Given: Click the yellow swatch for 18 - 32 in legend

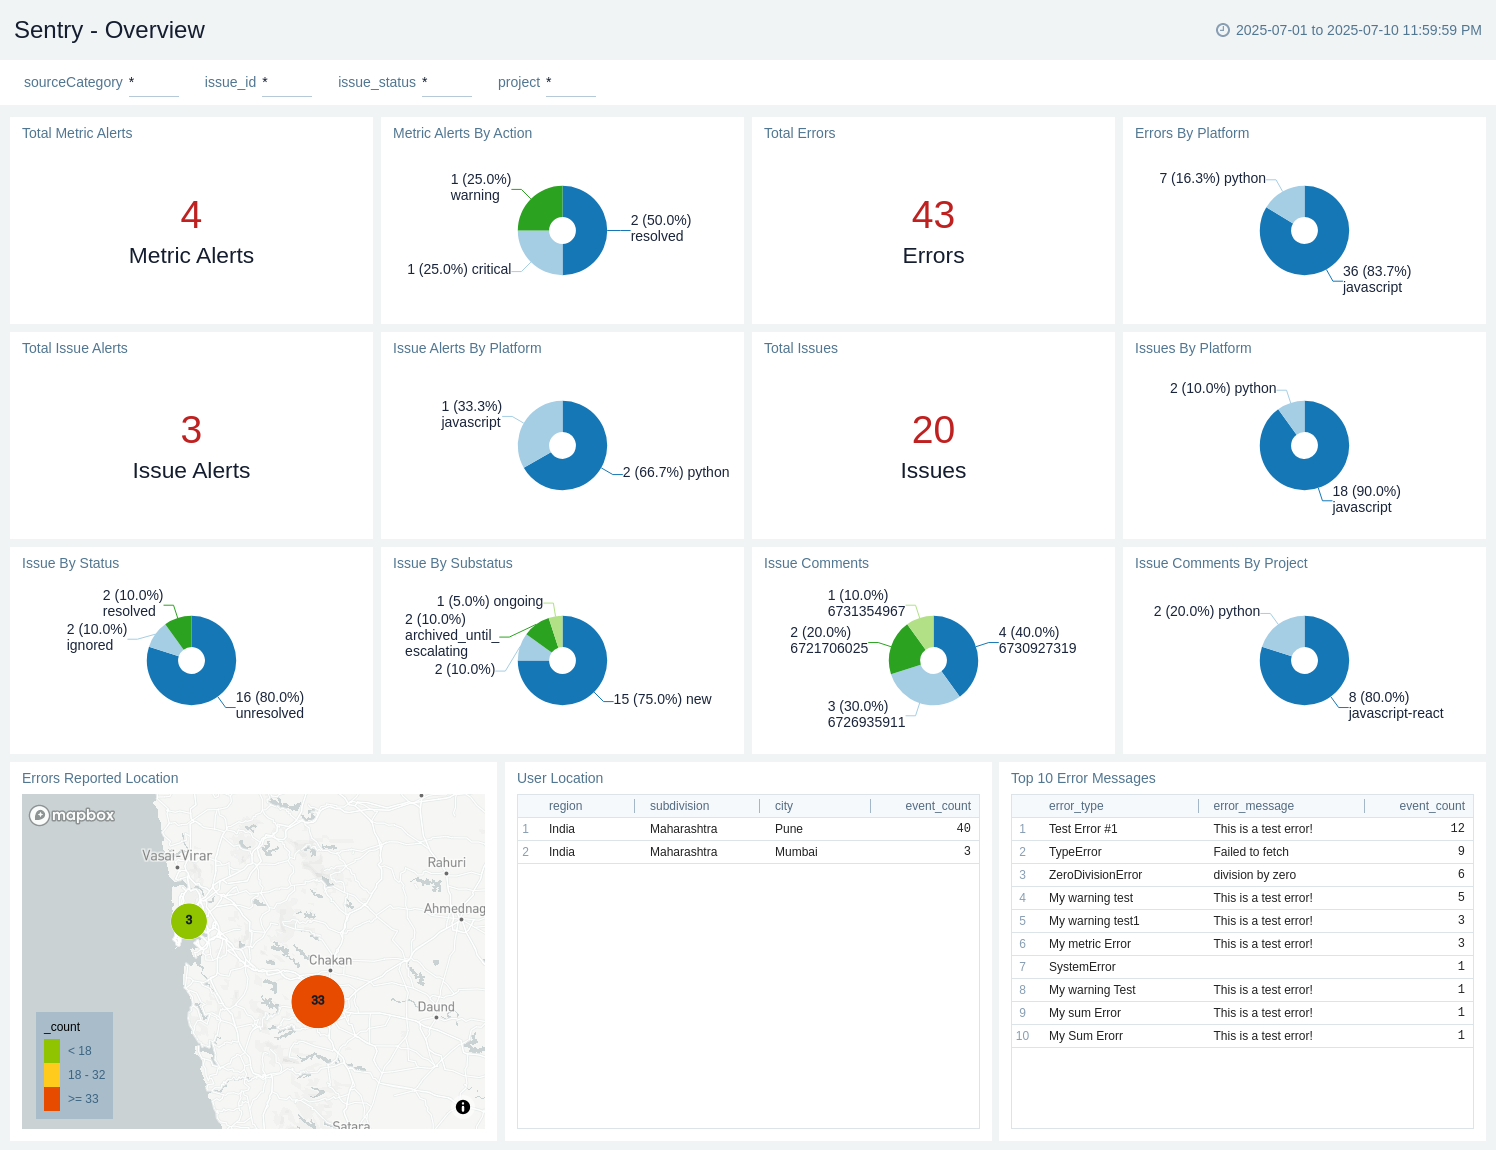Looking at the screenshot, I should pos(52,1075).
